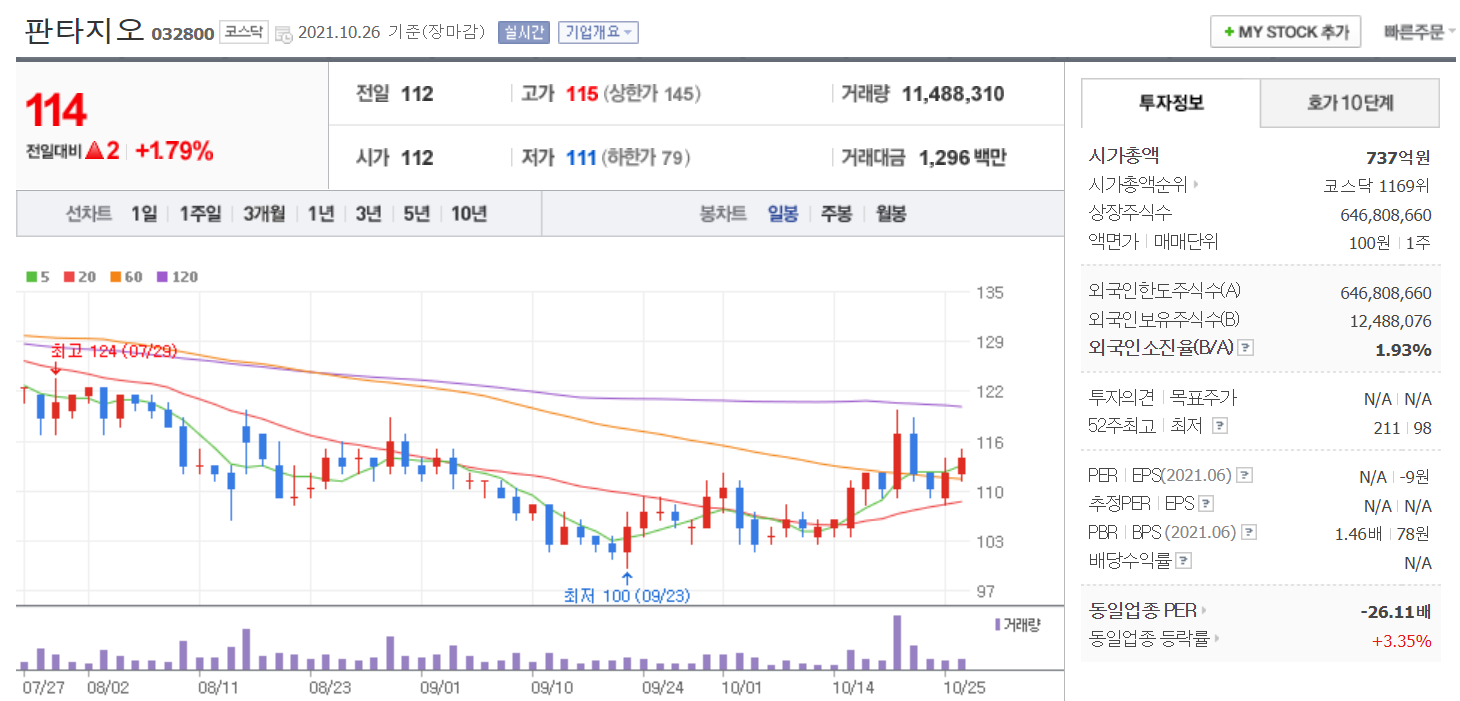Click the orange 60-day moving average legend
This screenshot has width=1460, height=701.
(x=127, y=277)
